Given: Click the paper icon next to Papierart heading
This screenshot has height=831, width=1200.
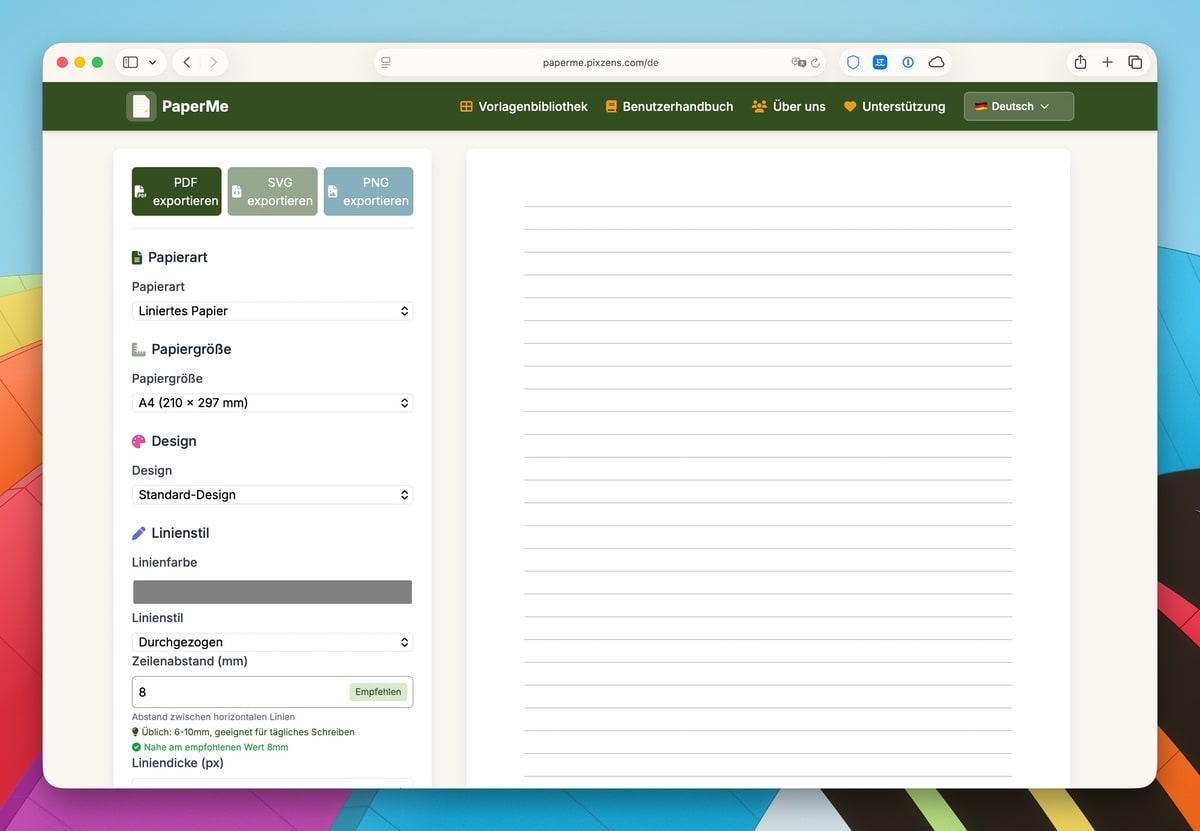Looking at the screenshot, I should 138,256.
